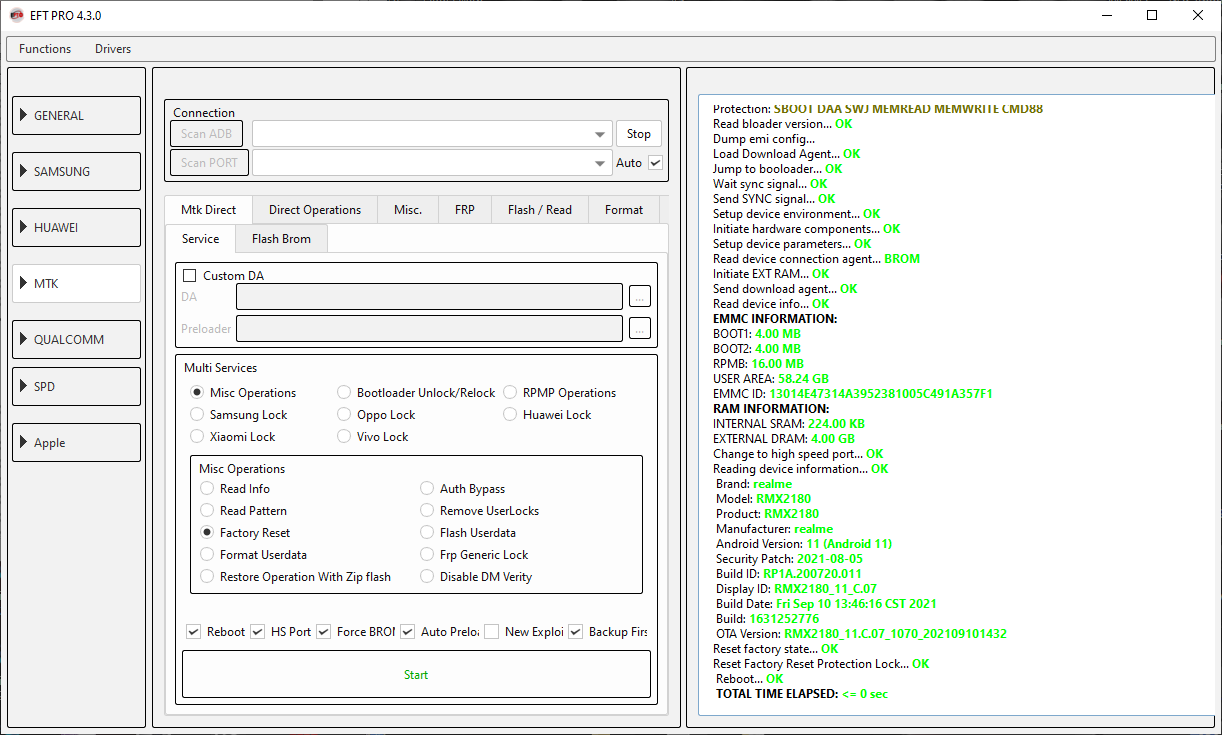1222x735 pixels.
Task: Click the EMMC ID value in log
Action: coord(881,394)
